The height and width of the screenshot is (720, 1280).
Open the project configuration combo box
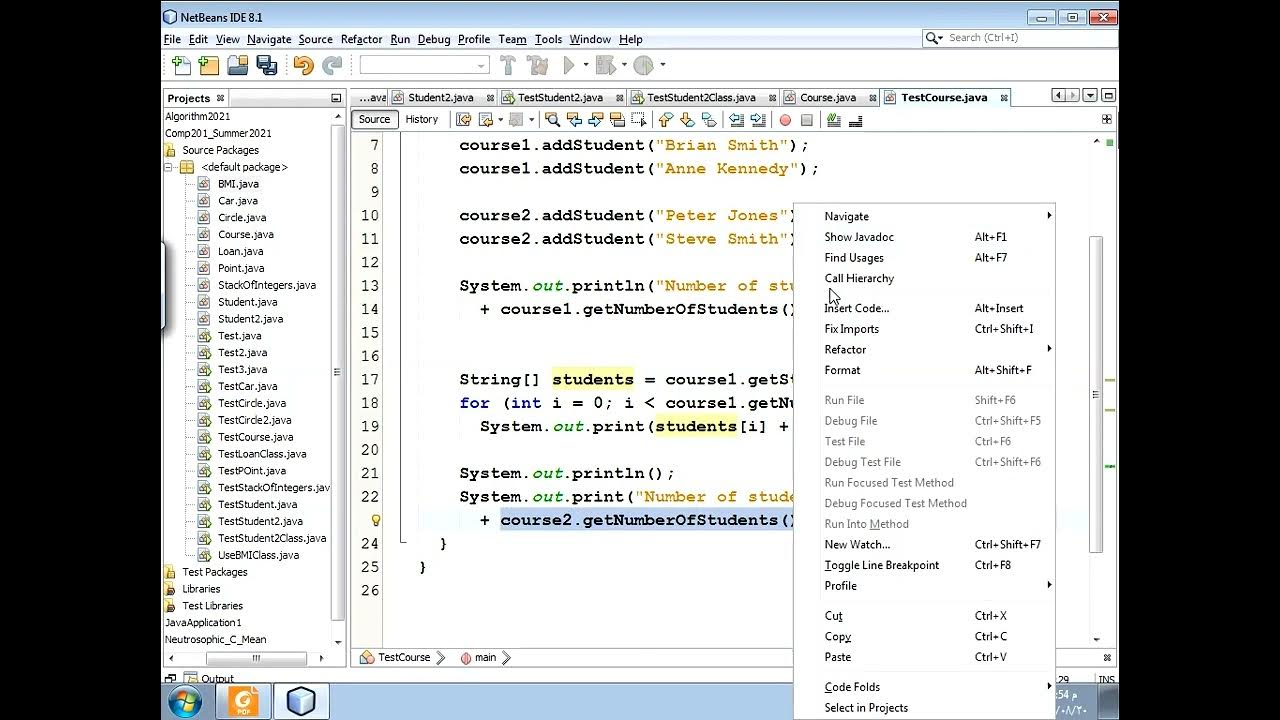[x=425, y=65]
